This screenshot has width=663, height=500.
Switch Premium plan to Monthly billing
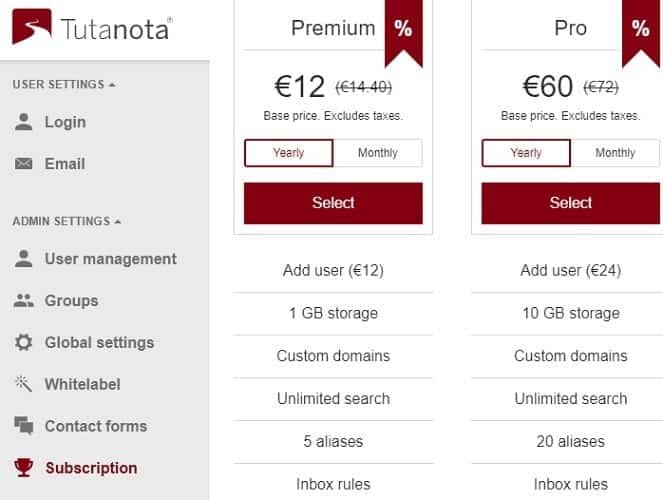378,153
